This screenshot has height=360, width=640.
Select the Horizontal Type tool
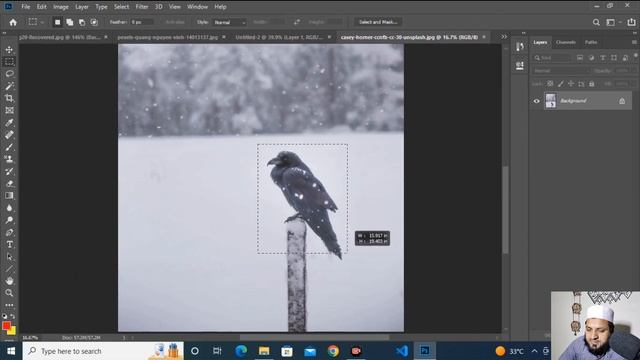coord(9,244)
